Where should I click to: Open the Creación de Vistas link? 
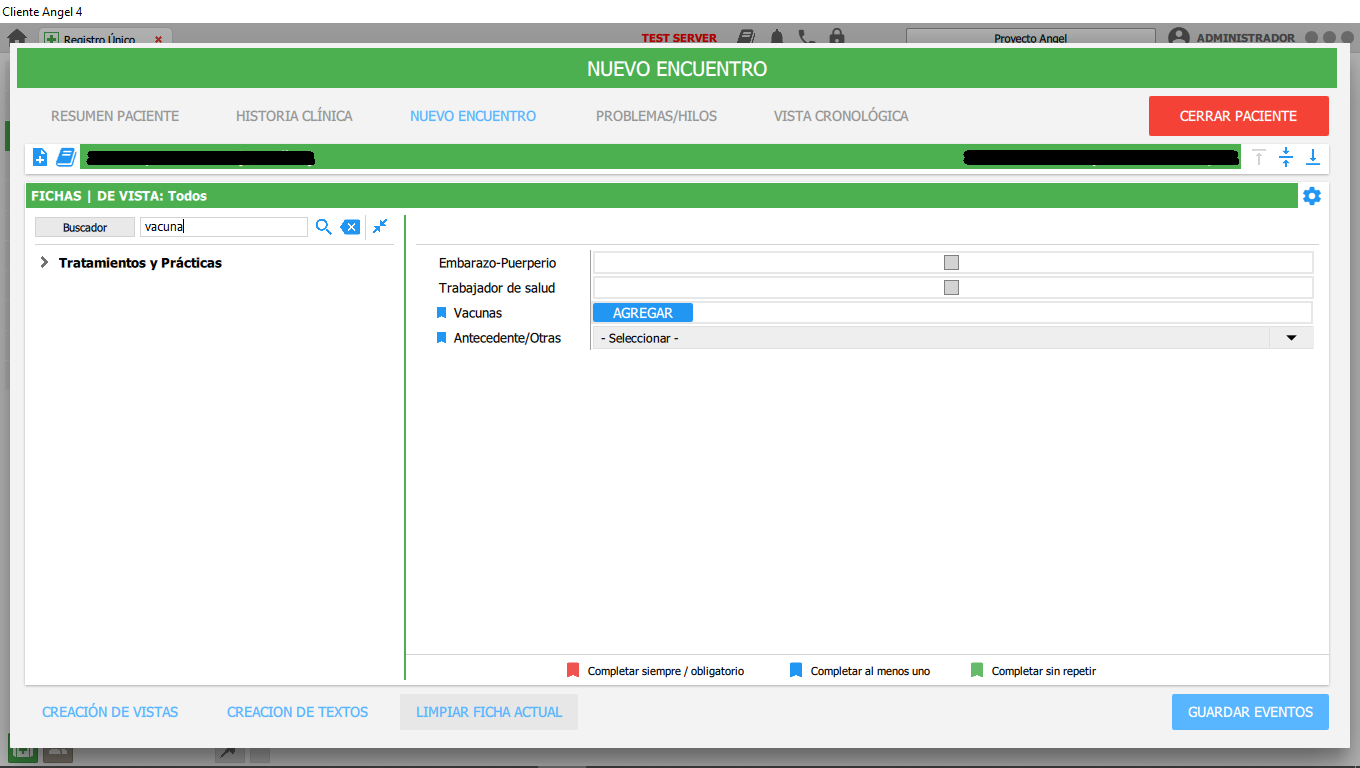click(x=110, y=712)
